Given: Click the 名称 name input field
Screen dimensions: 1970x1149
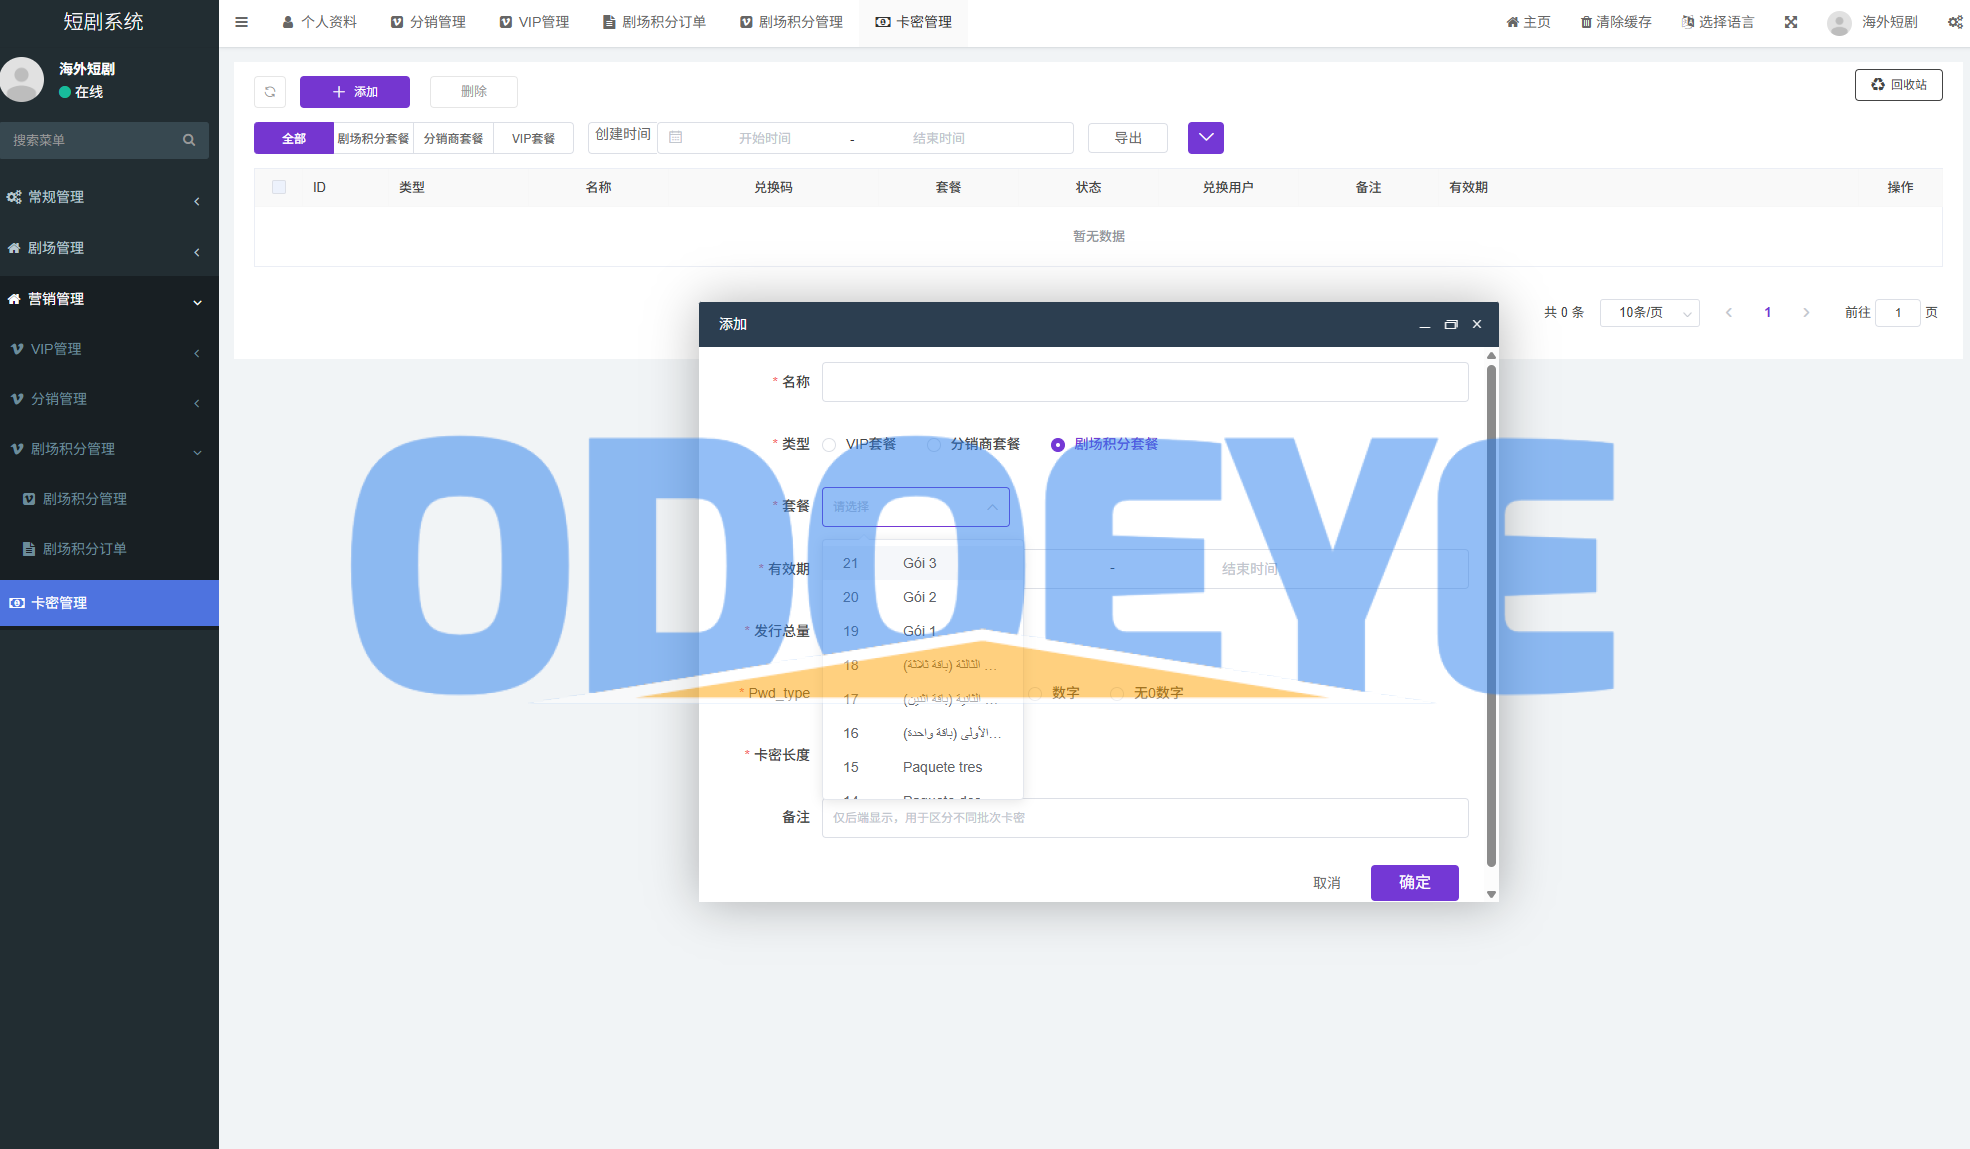Looking at the screenshot, I should coord(1144,382).
